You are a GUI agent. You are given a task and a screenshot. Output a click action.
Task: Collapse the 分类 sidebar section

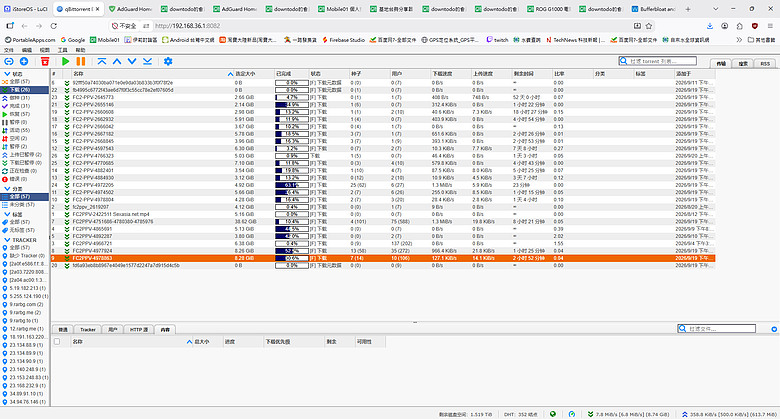7,189
